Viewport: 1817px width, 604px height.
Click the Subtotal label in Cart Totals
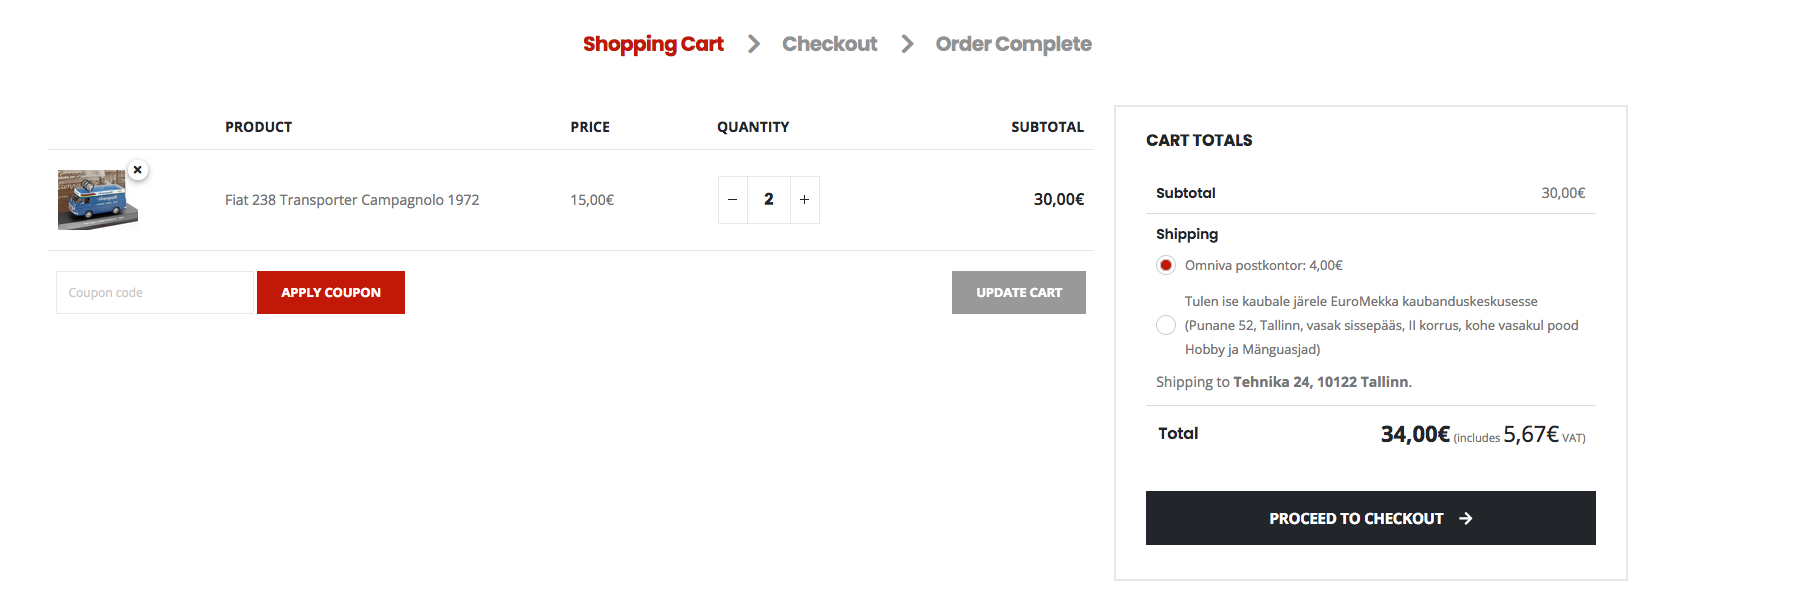click(x=1186, y=193)
